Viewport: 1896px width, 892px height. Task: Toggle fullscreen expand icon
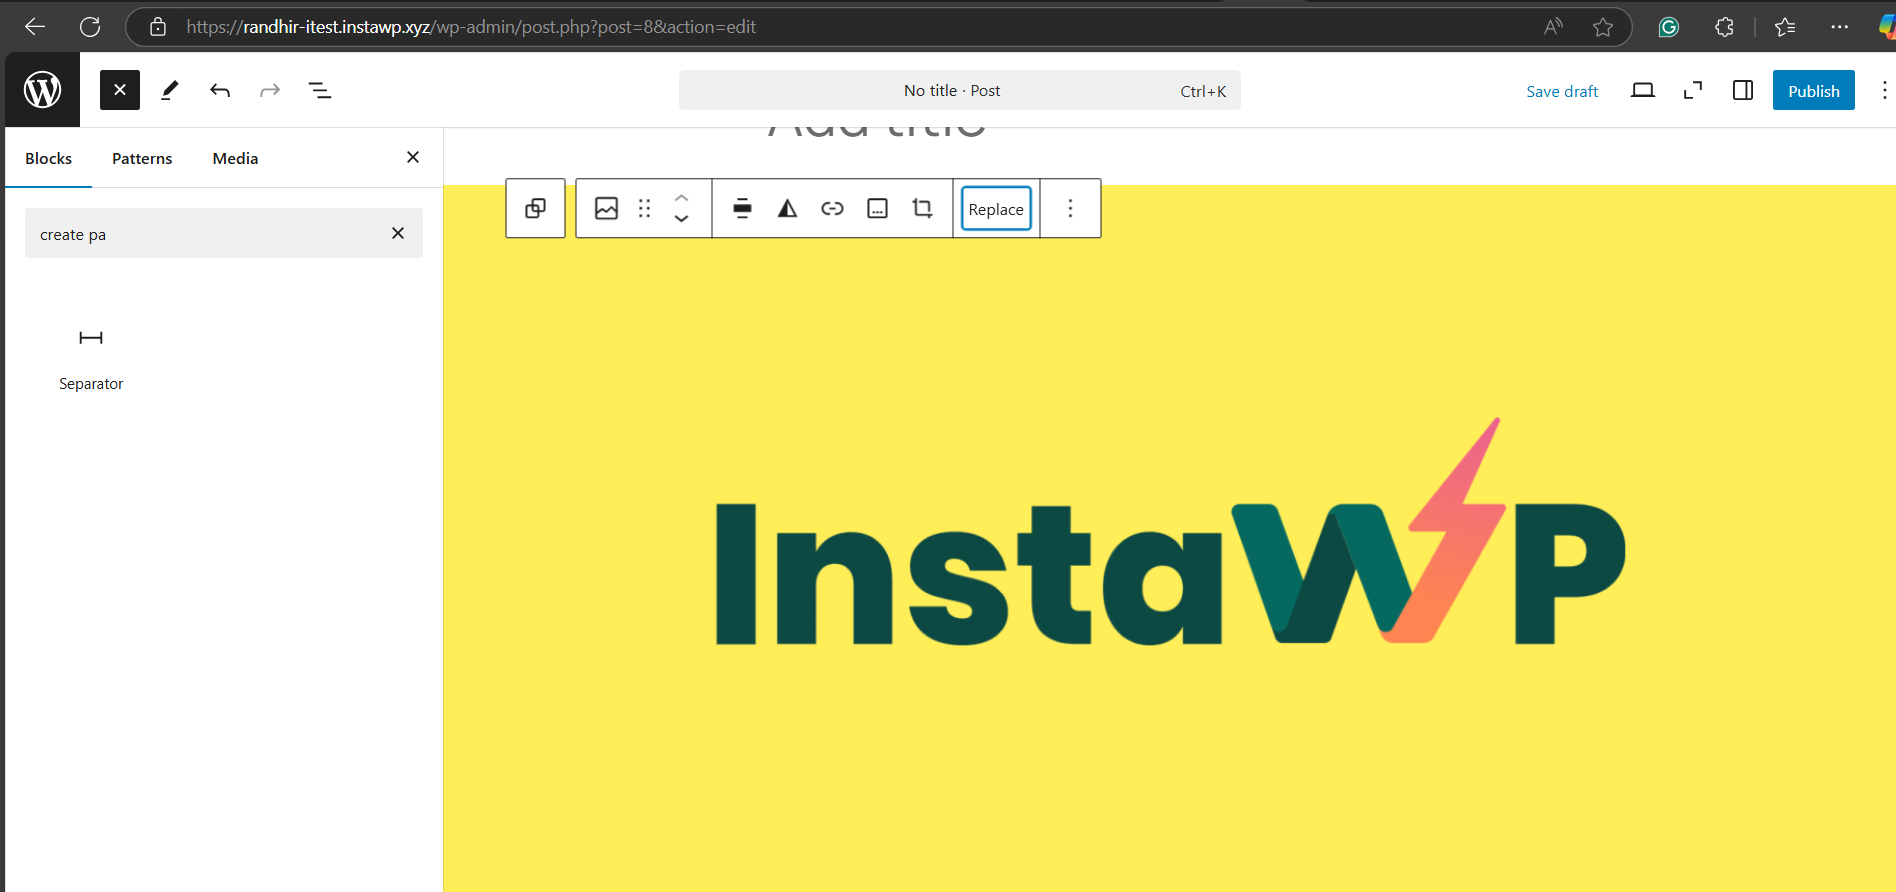[1693, 90]
